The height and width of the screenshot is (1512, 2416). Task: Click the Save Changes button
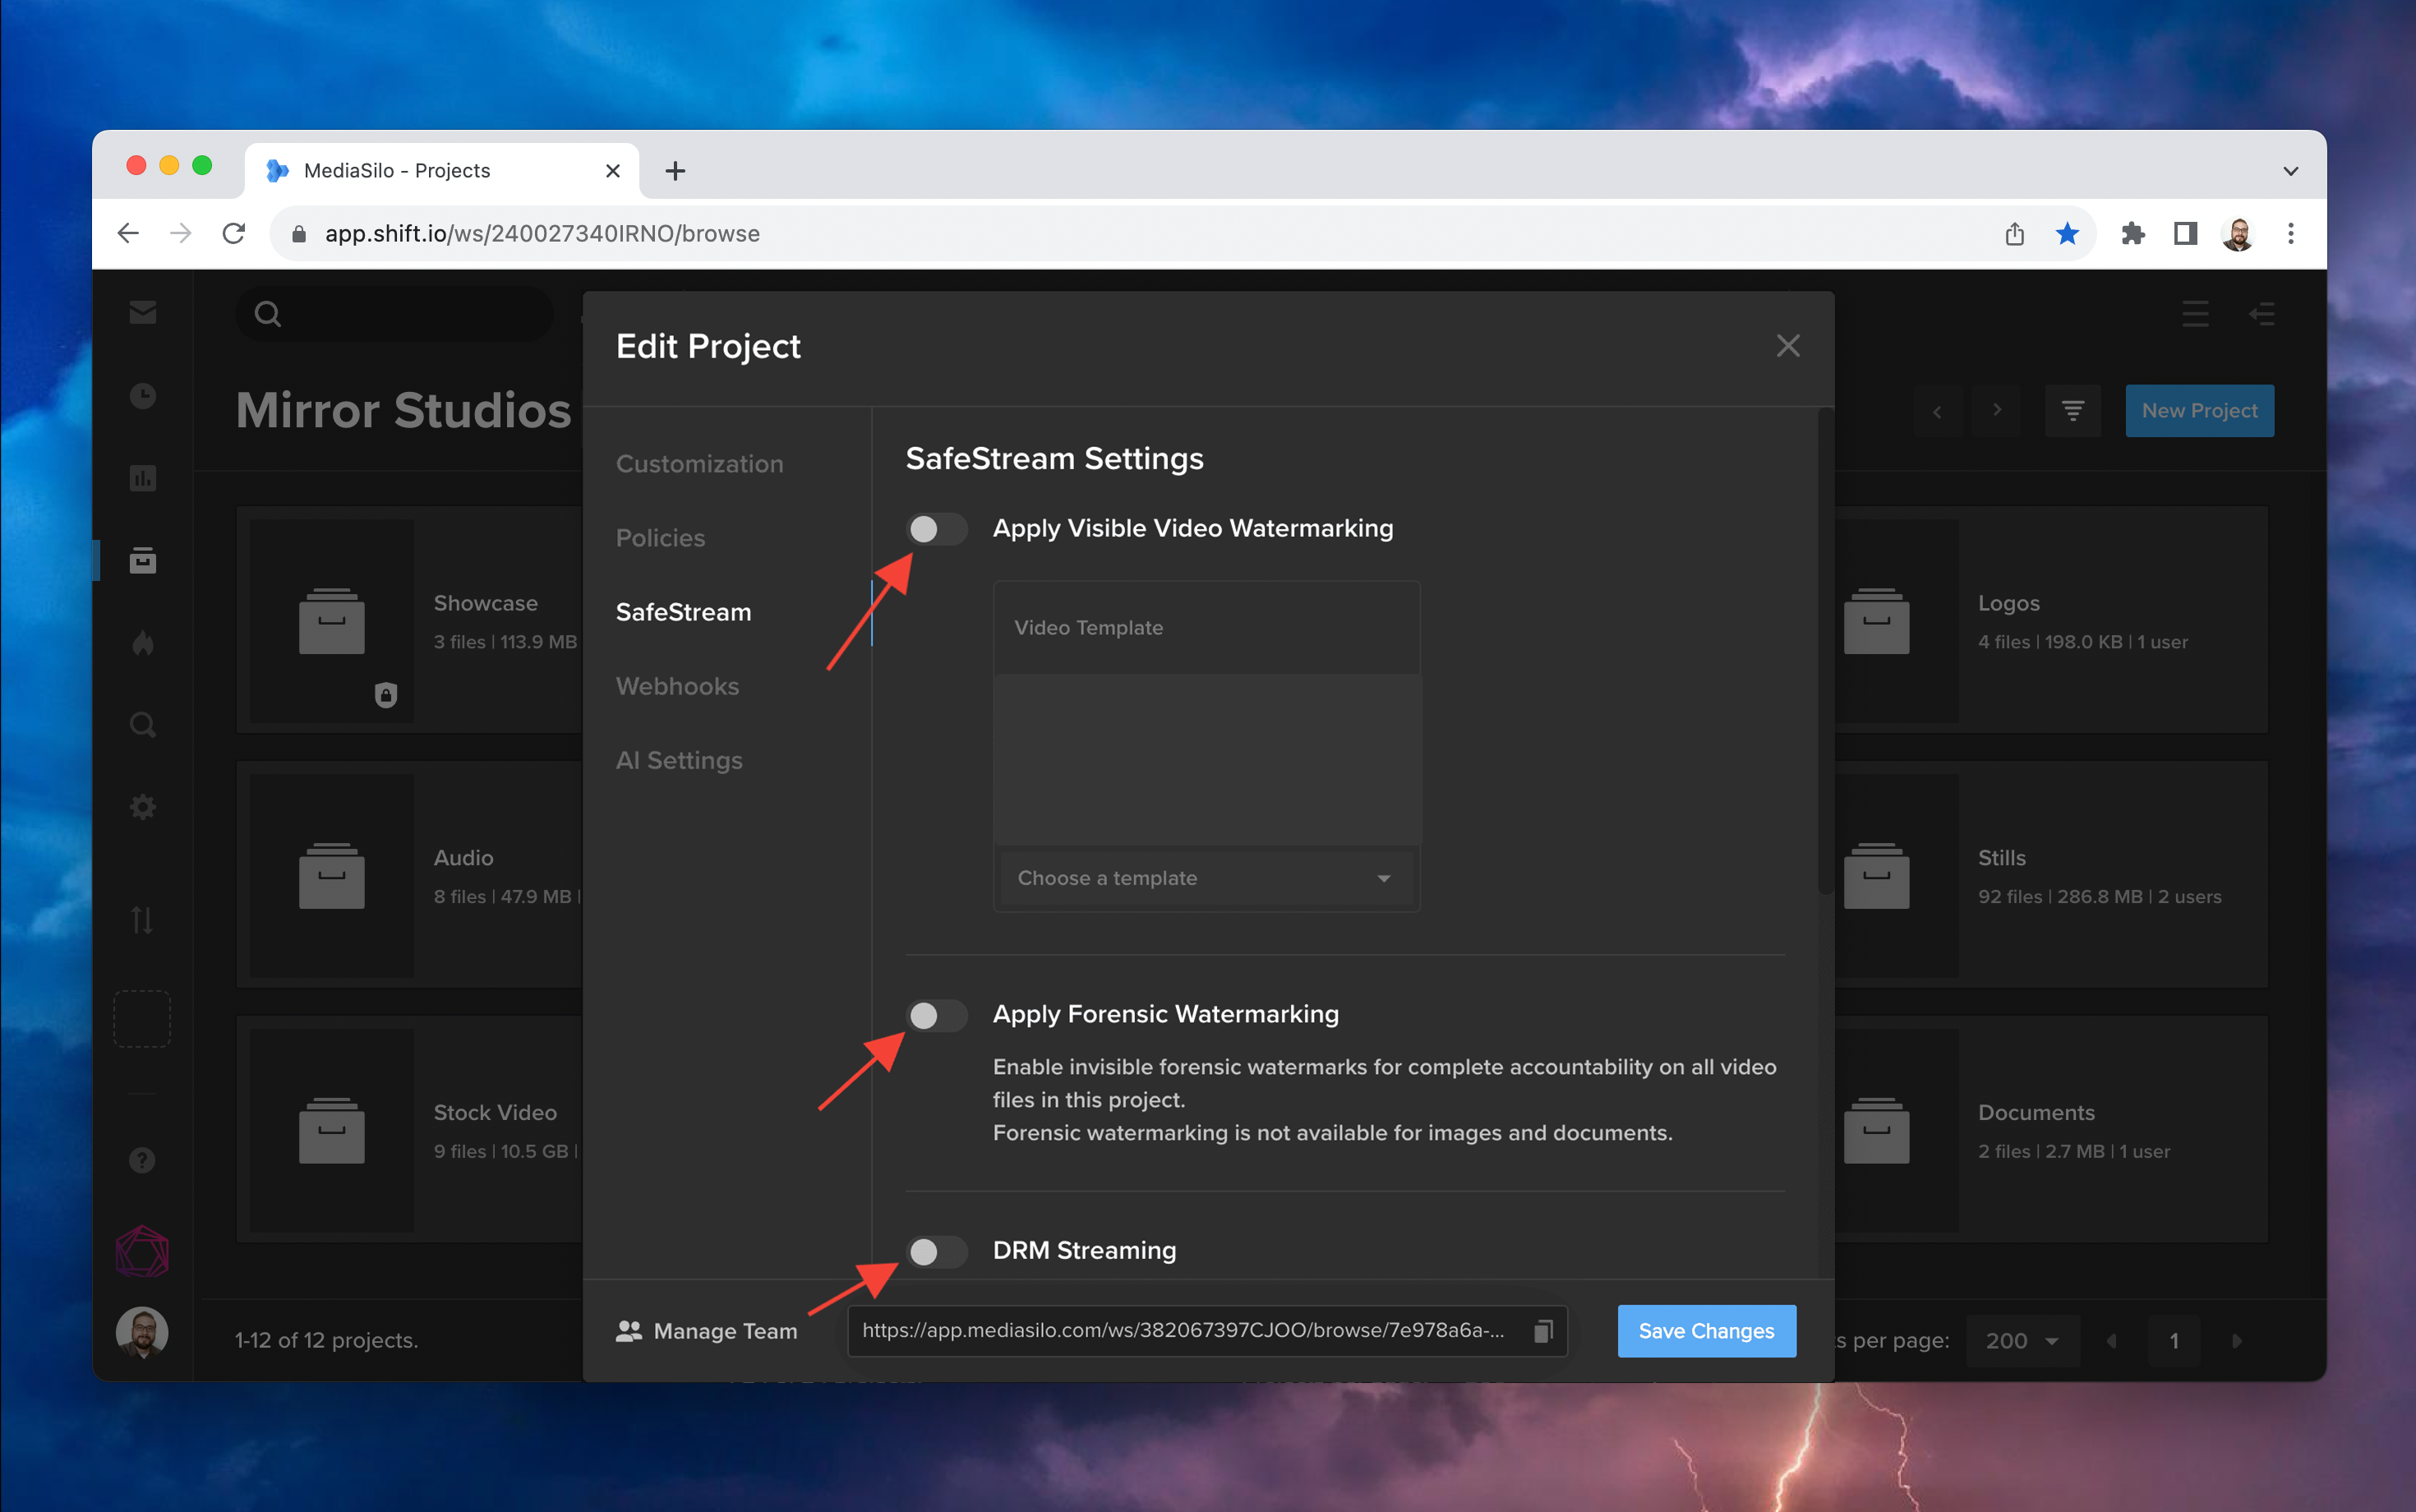1706,1331
